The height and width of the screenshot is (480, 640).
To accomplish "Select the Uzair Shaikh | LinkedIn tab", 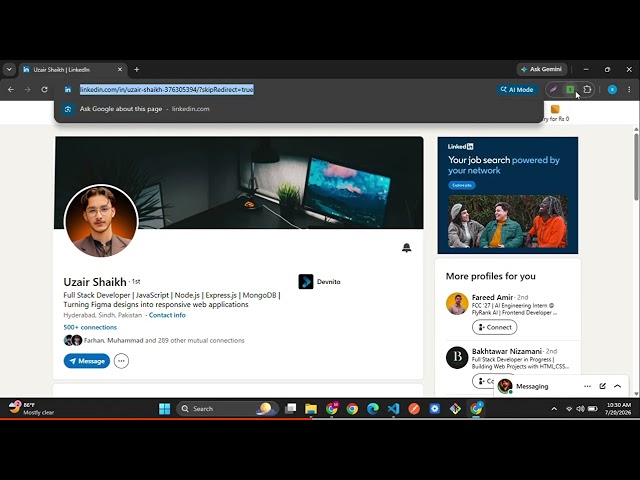I will [73, 70].
